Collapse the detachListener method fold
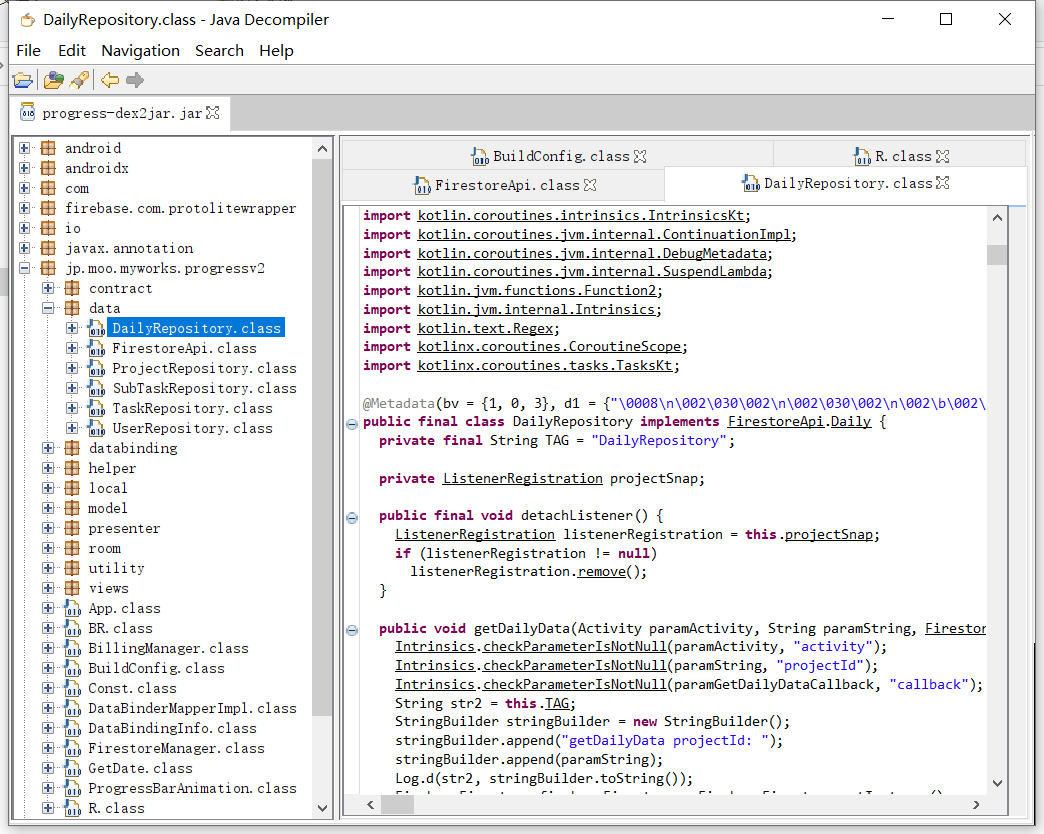Viewport: 1044px width, 834px height. click(x=352, y=517)
